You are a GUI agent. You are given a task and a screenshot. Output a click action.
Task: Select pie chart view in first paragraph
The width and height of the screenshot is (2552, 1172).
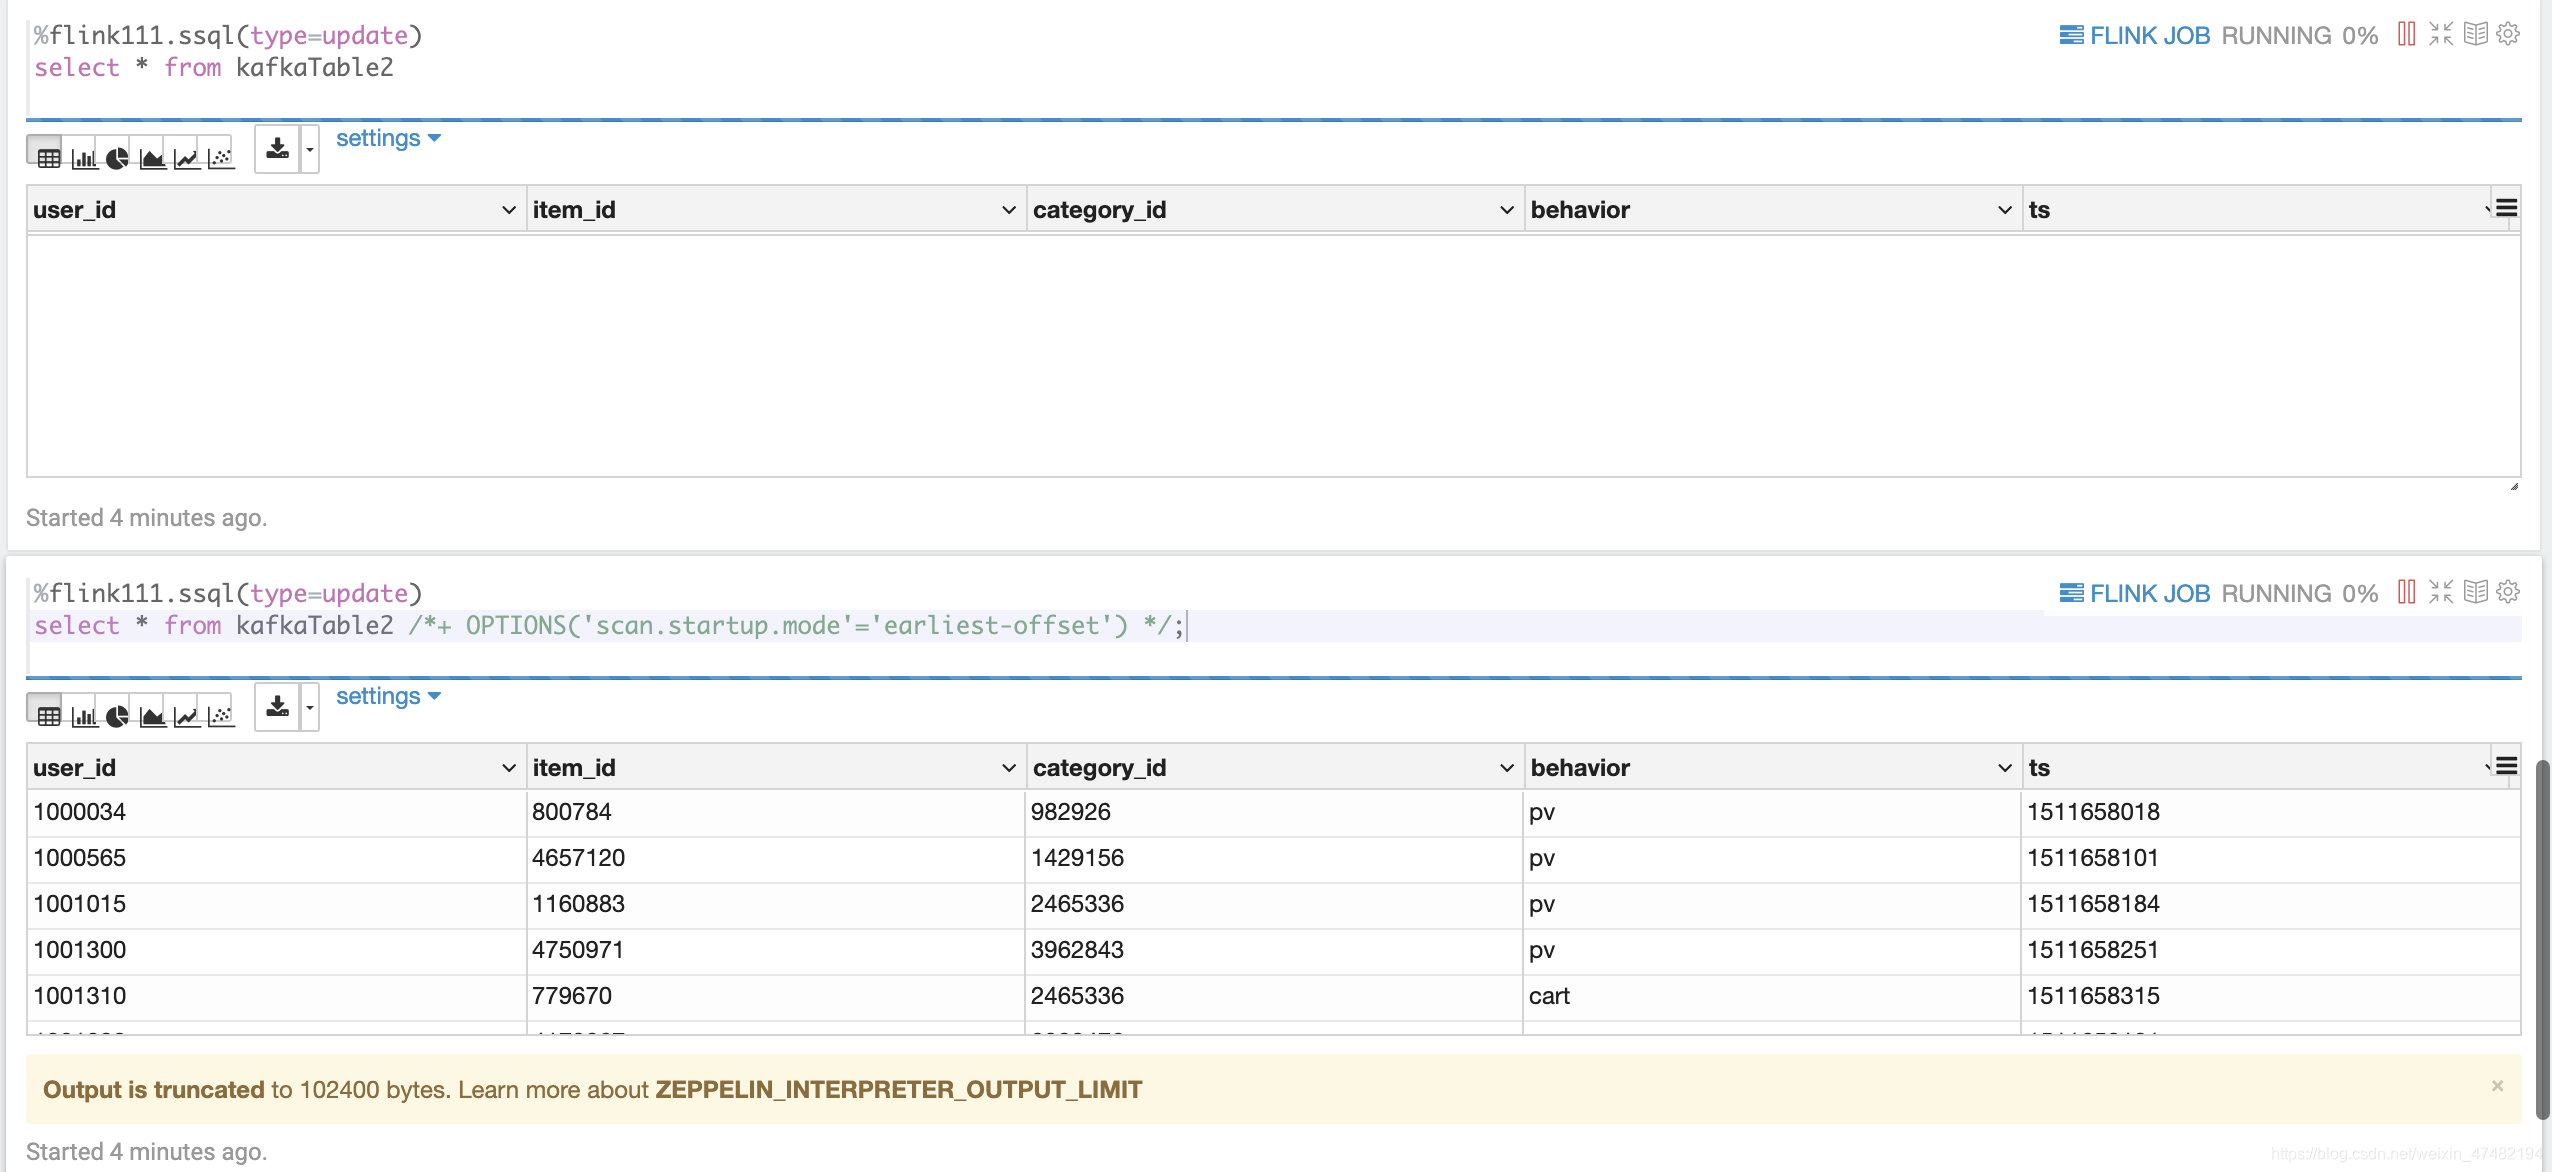(x=118, y=157)
